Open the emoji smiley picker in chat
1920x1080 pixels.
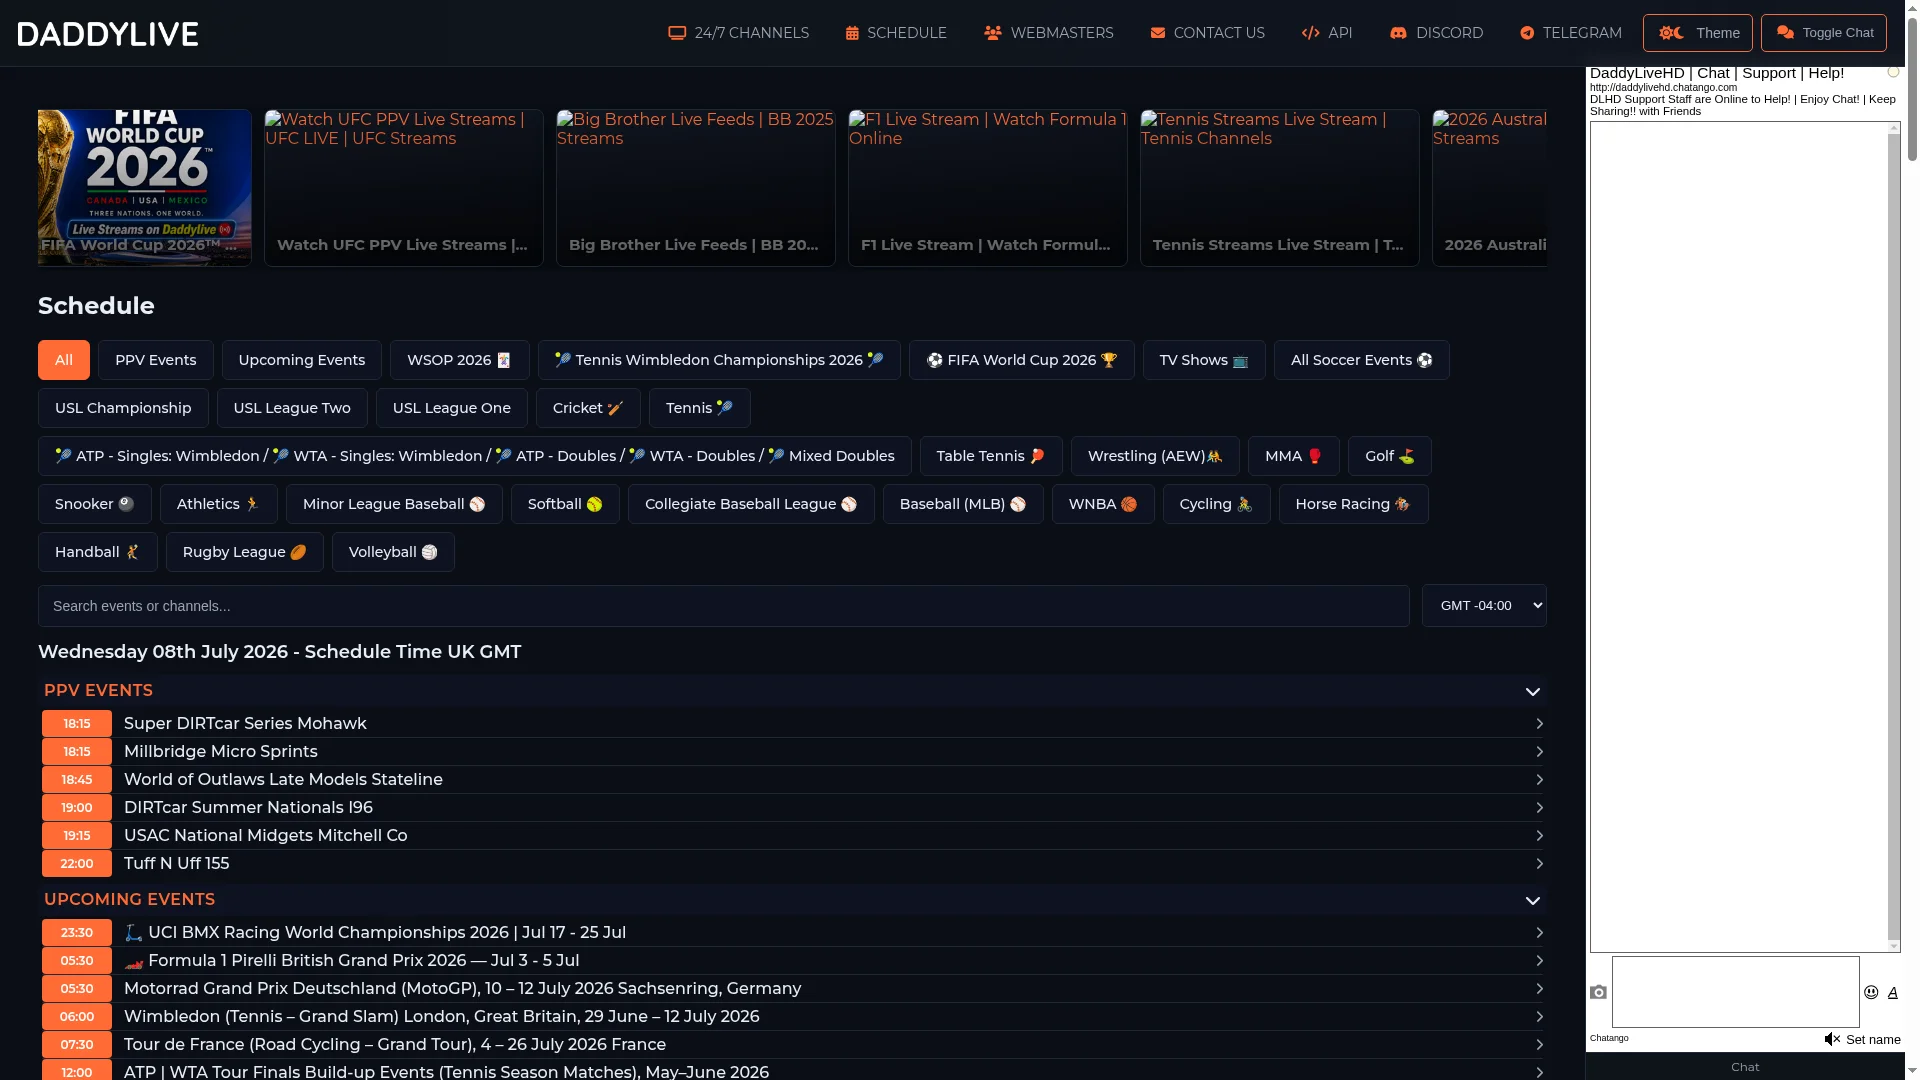(1871, 992)
